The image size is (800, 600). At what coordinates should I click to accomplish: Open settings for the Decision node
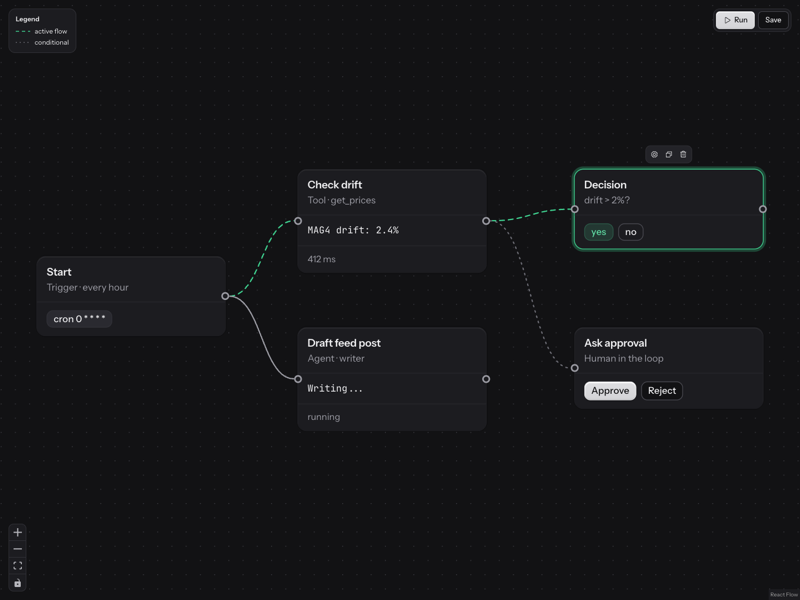coord(654,155)
